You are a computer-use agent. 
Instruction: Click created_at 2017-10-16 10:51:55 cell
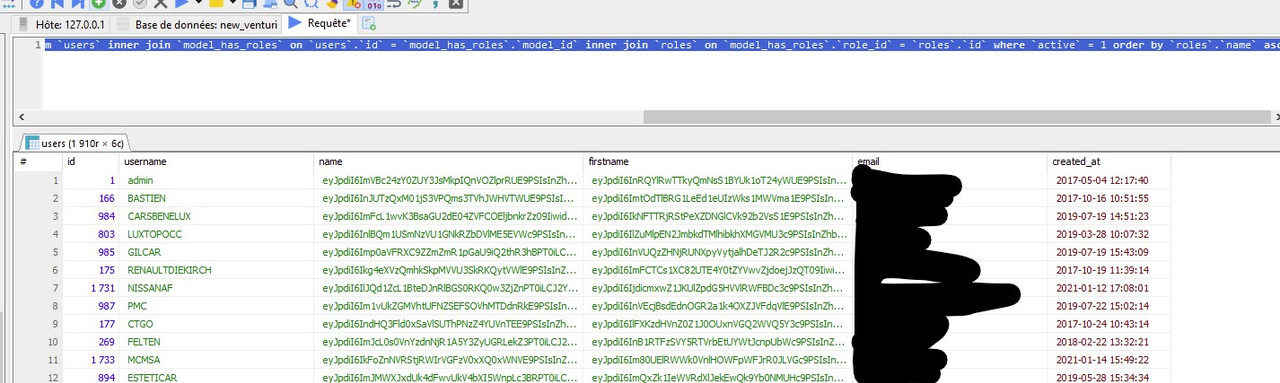tap(1109, 198)
